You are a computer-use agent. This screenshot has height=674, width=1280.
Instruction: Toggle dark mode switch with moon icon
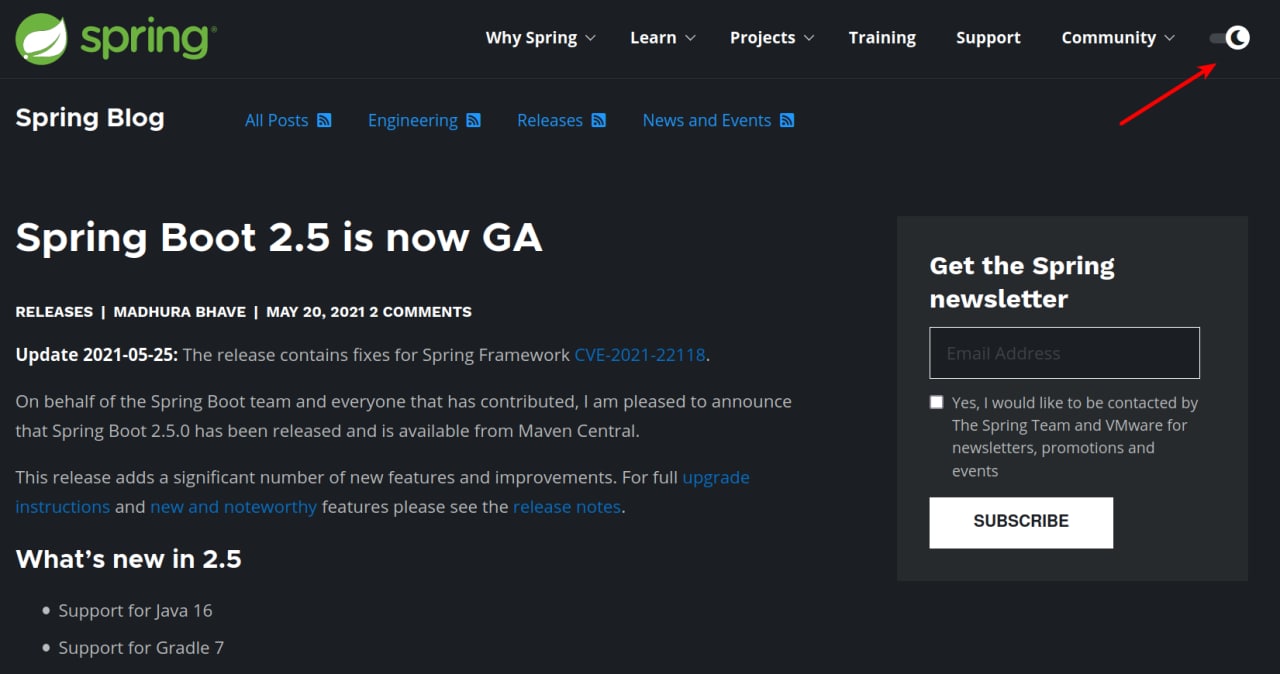[x=1230, y=38]
